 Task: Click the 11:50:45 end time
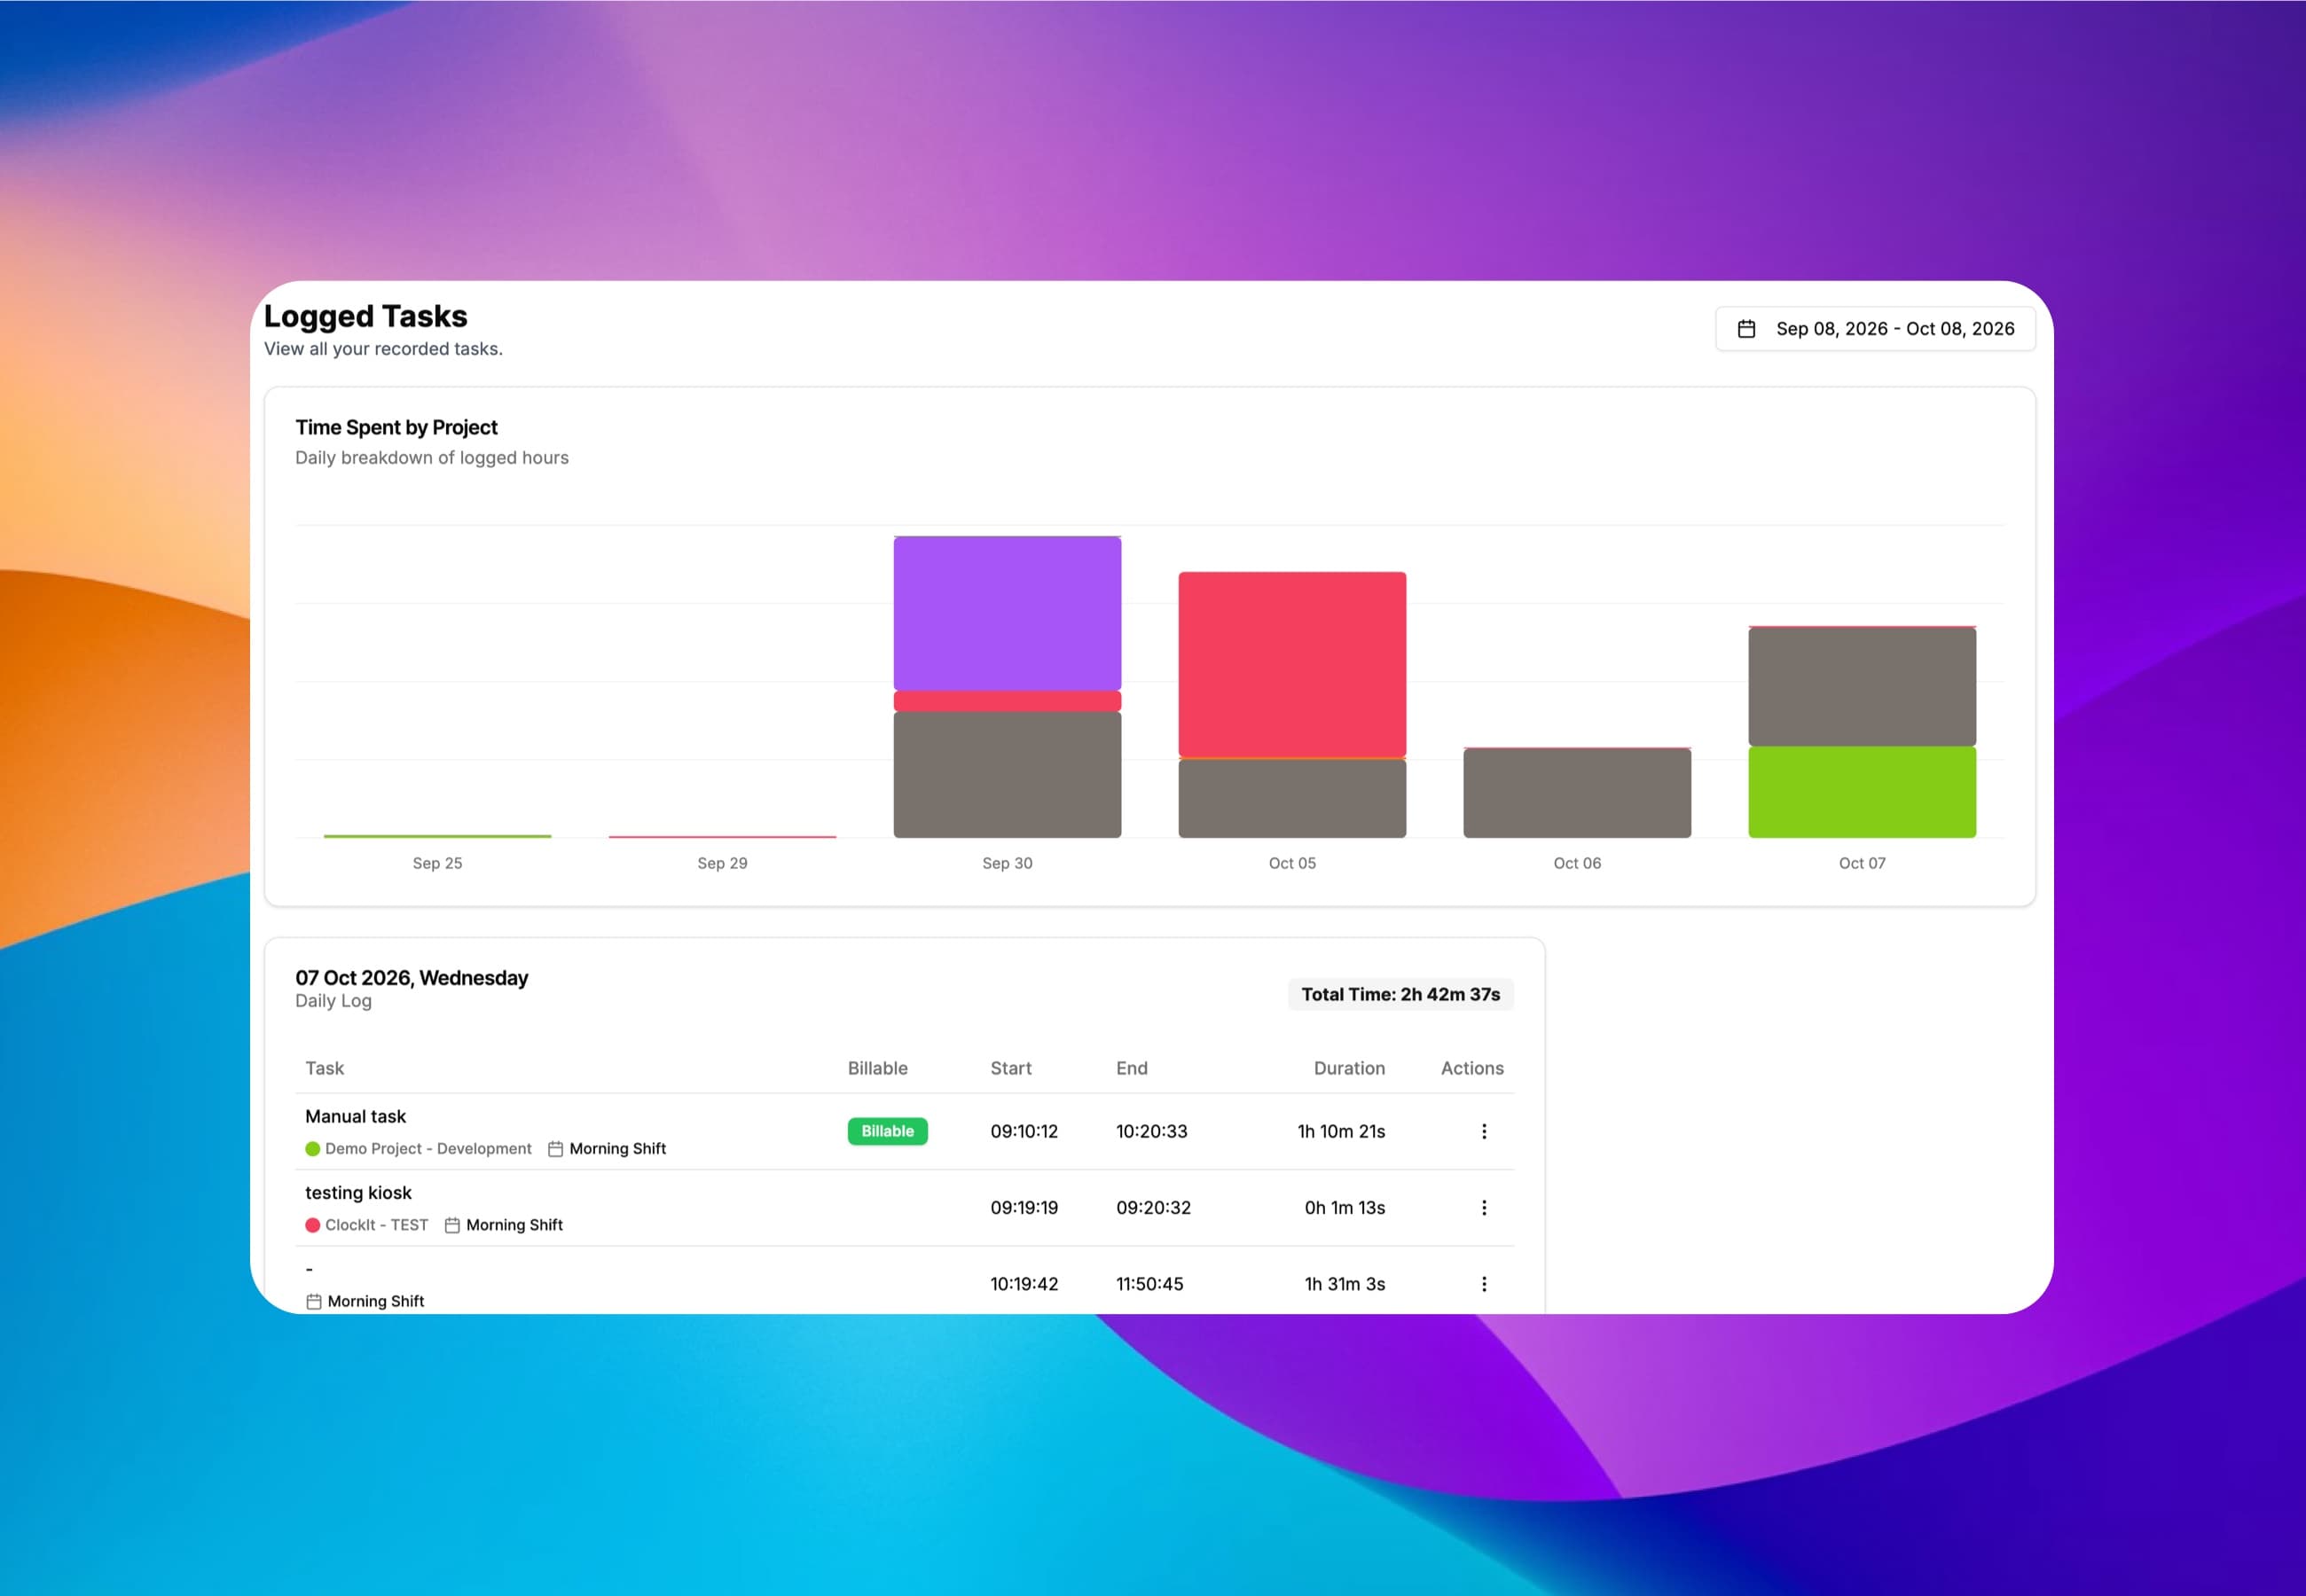pyautogui.click(x=1149, y=1283)
